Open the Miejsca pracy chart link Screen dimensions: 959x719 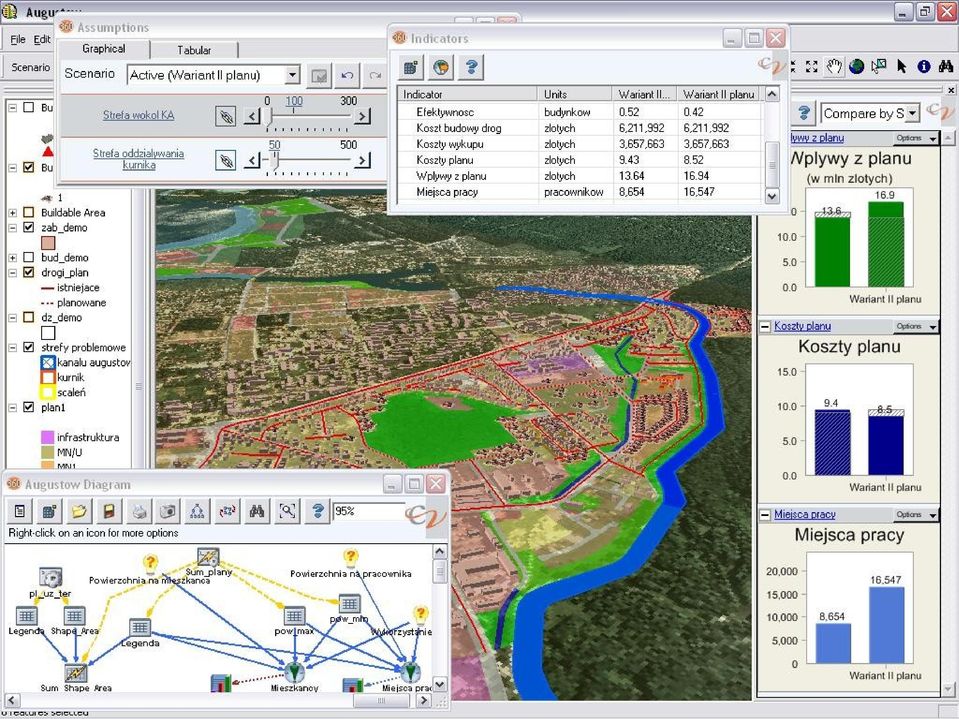click(805, 514)
